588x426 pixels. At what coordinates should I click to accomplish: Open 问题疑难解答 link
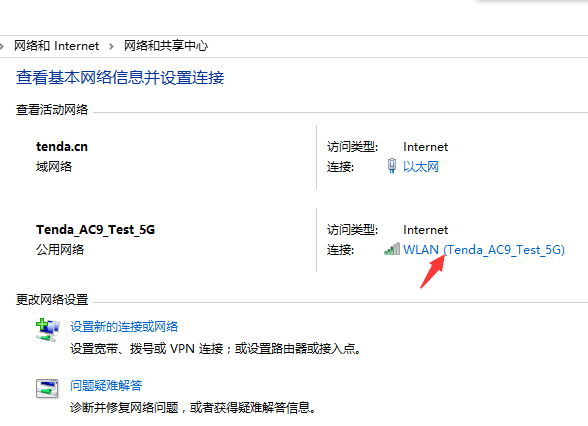pyautogui.click(x=106, y=386)
